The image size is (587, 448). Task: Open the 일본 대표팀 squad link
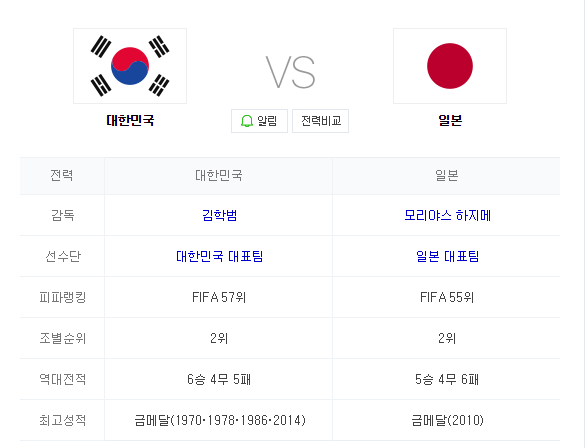point(447,256)
